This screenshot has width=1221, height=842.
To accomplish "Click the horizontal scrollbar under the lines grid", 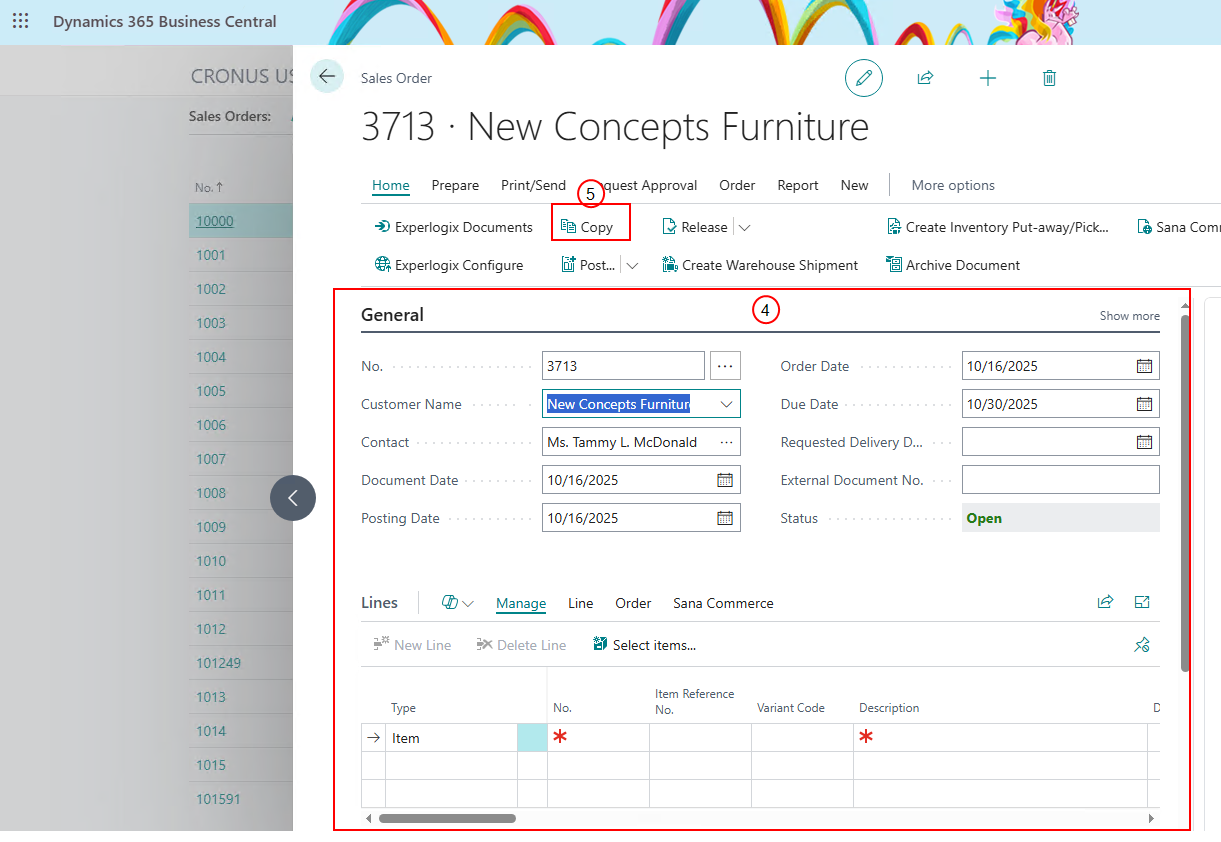I will [x=447, y=818].
